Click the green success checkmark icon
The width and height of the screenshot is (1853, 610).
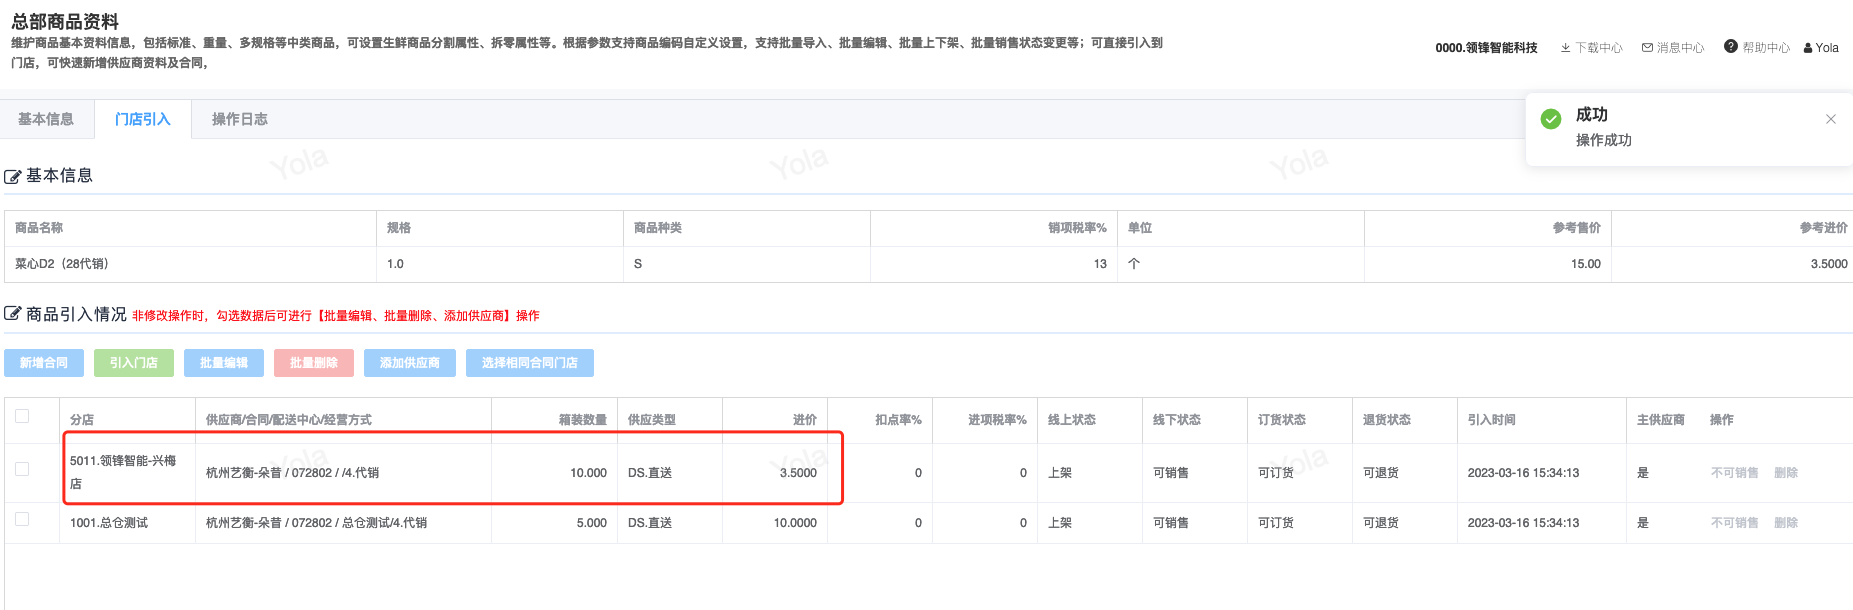click(x=1551, y=119)
